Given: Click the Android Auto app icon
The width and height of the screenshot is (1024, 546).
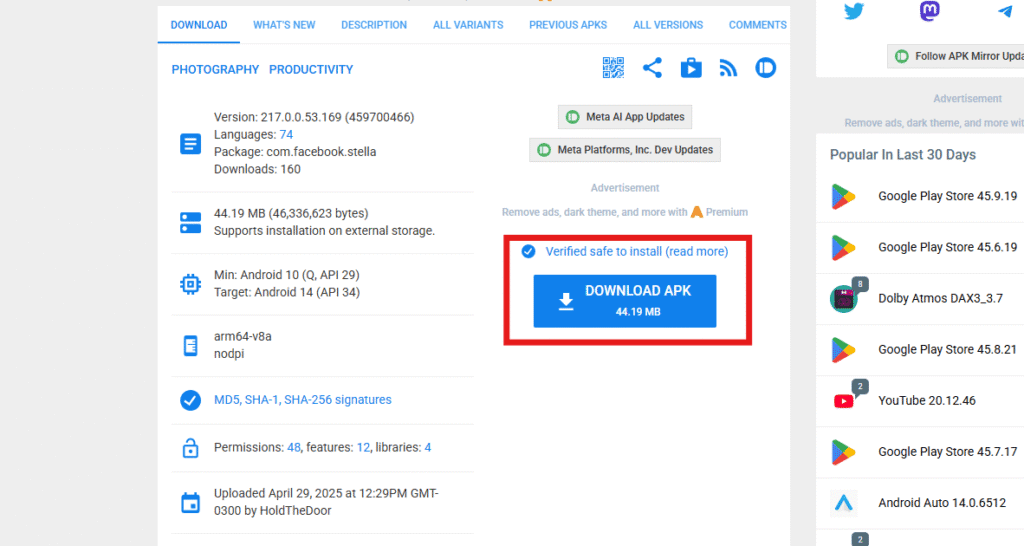Looking at the screenshot, I should [843, 503].
